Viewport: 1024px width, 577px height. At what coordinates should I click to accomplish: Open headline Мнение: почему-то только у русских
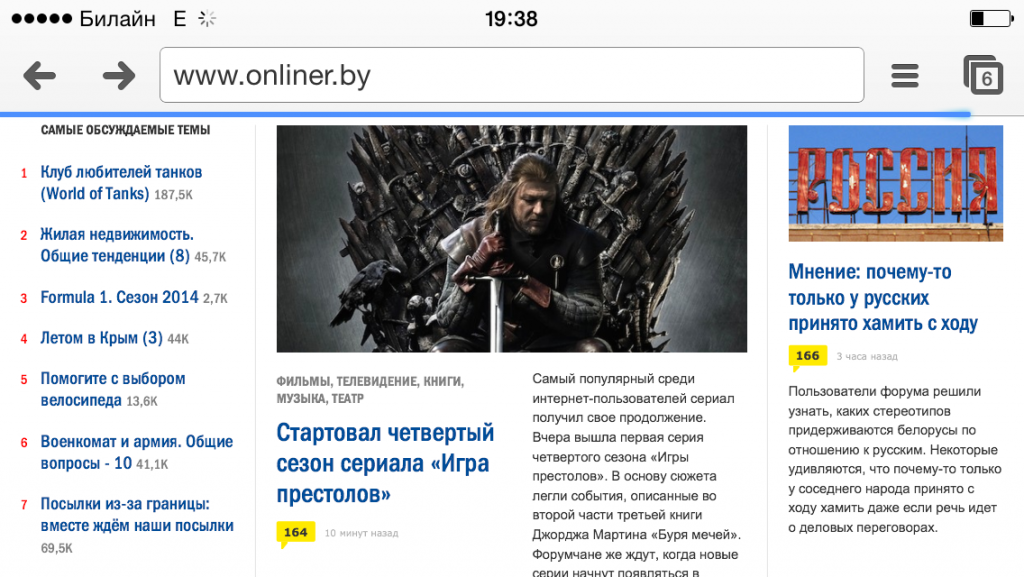(883, 298)
